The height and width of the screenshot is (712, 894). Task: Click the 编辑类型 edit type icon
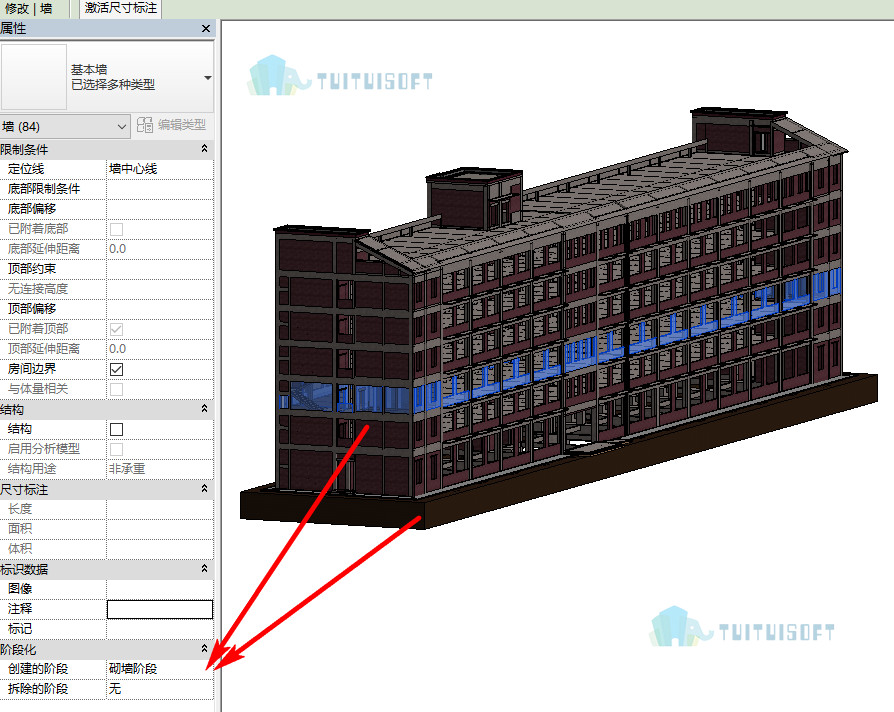(145, 125)
